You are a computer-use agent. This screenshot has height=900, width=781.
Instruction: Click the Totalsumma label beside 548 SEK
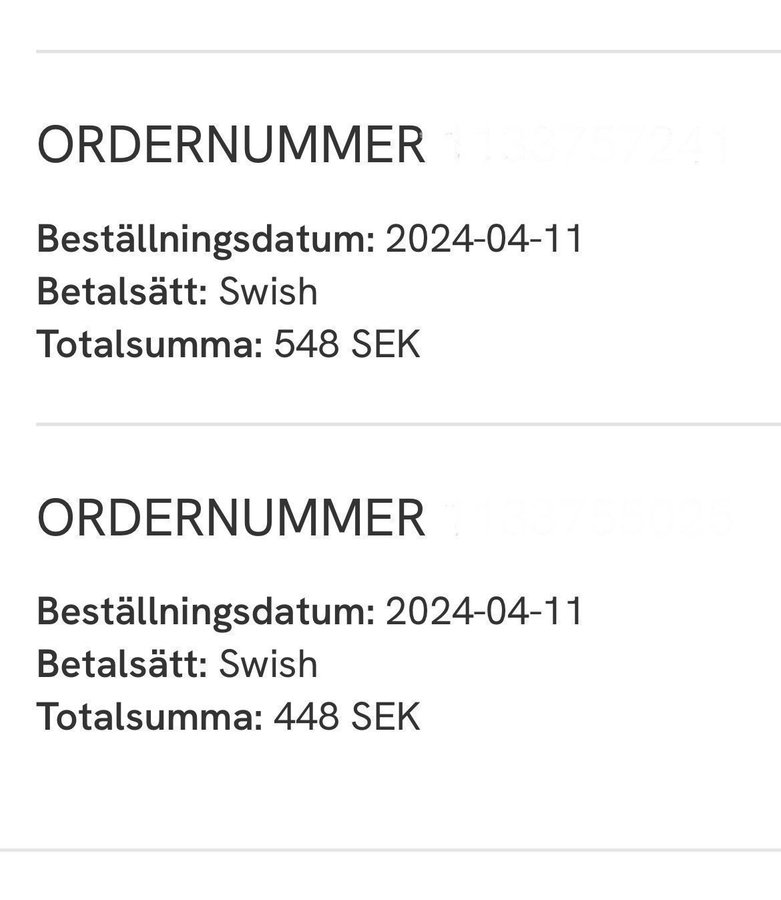click(x=149, y=345)
